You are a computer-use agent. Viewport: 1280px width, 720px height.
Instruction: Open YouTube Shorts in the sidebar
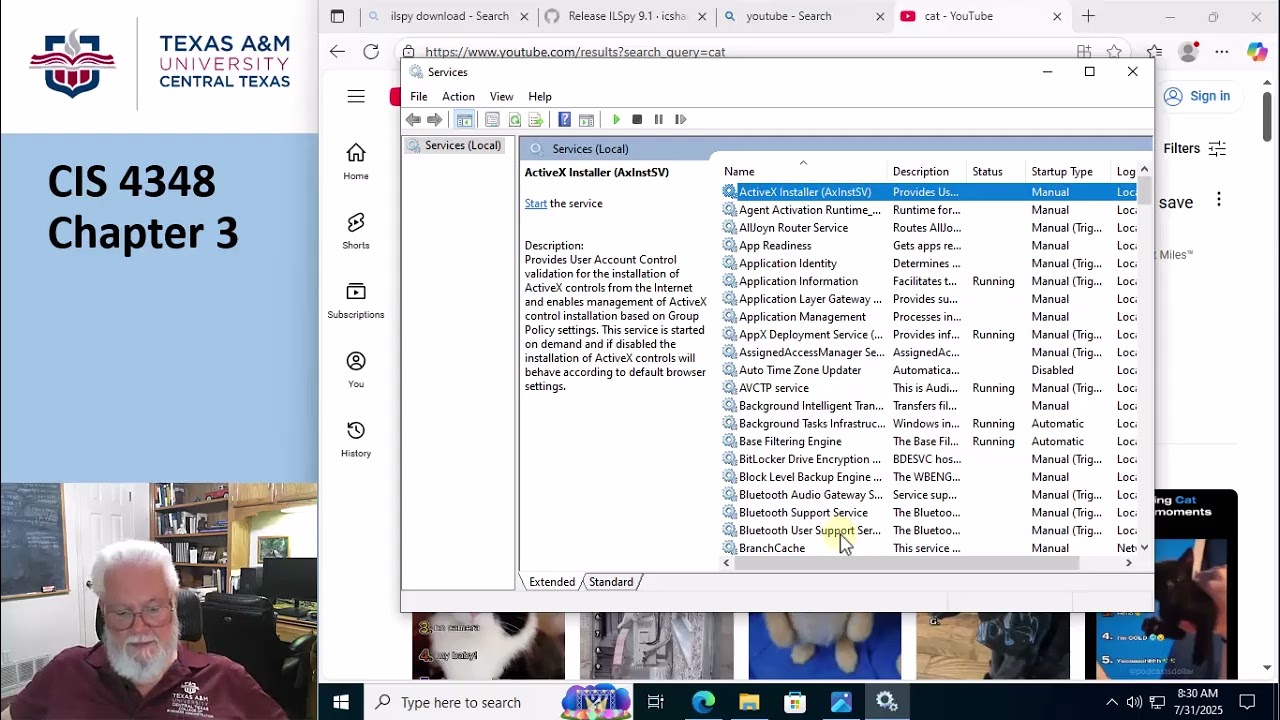coord(356,231)
